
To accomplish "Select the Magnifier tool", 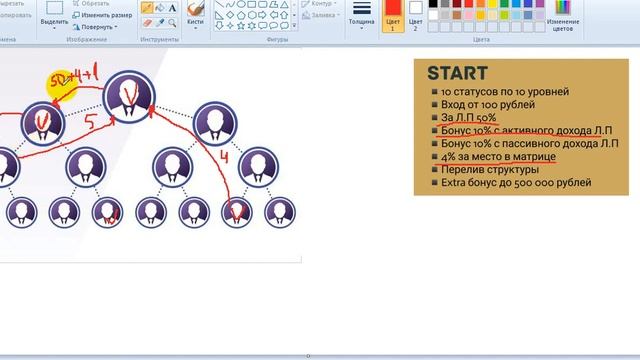I will coord(172,22).
